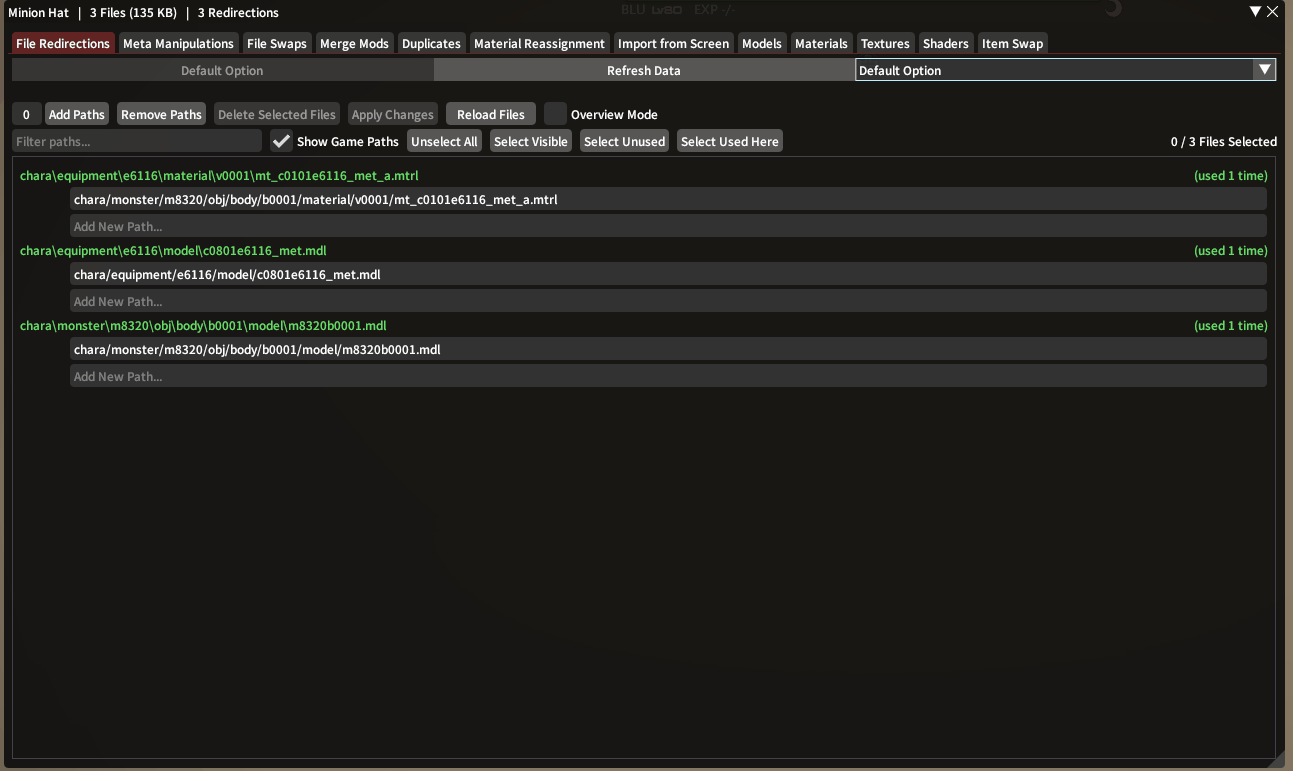Close the Minion Hat window
Image resolution: width=1293 pixels, height=771 pixels.
point(1272,12)
